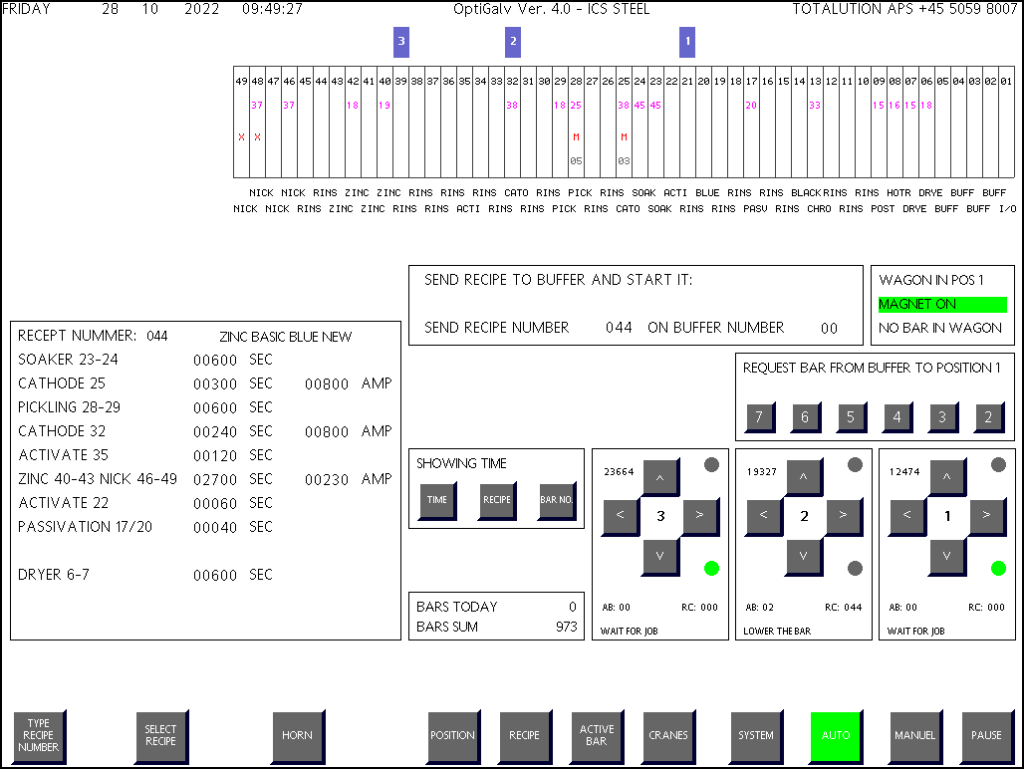
Task: Open Type Recipe Number entry
Action: pos(39,736)
